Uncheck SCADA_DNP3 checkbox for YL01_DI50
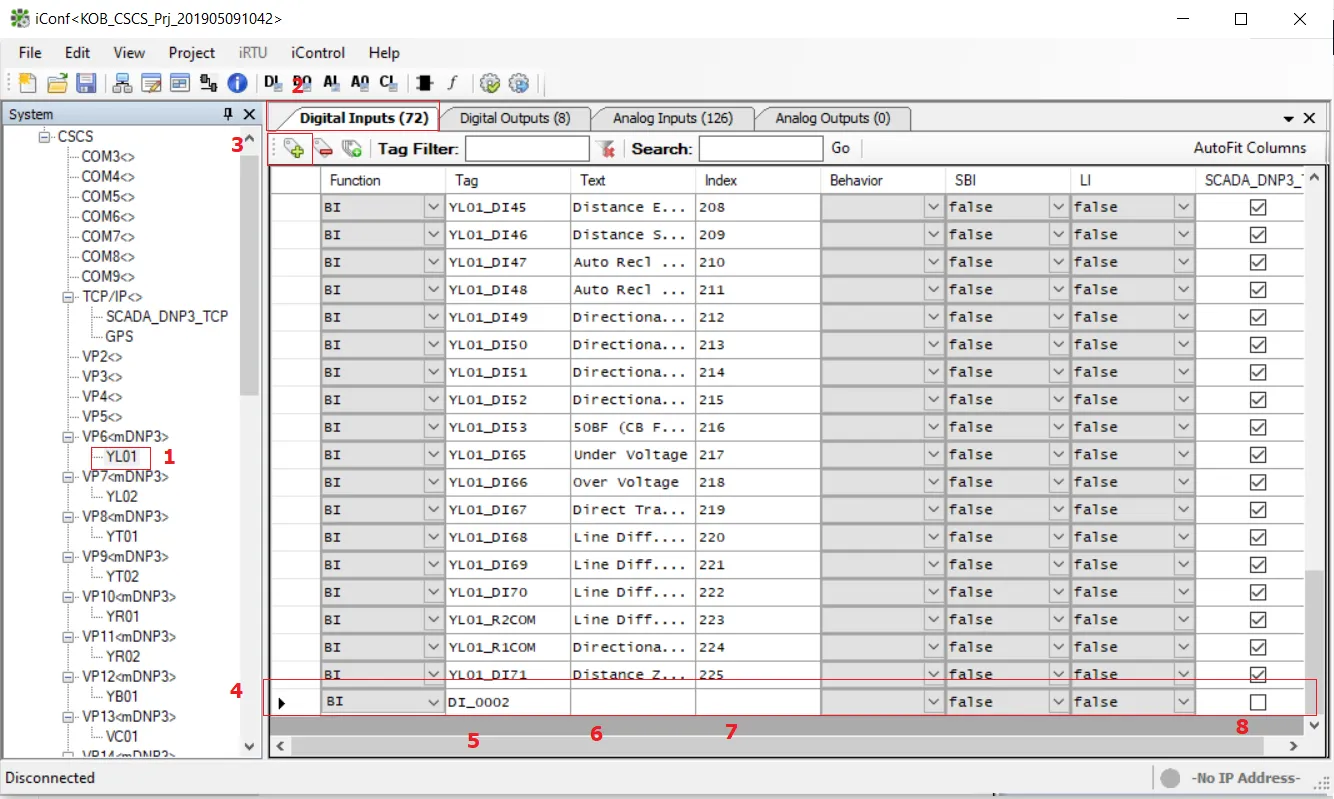Screen dimensions: 1334x799 click(x=1258, y=345)
